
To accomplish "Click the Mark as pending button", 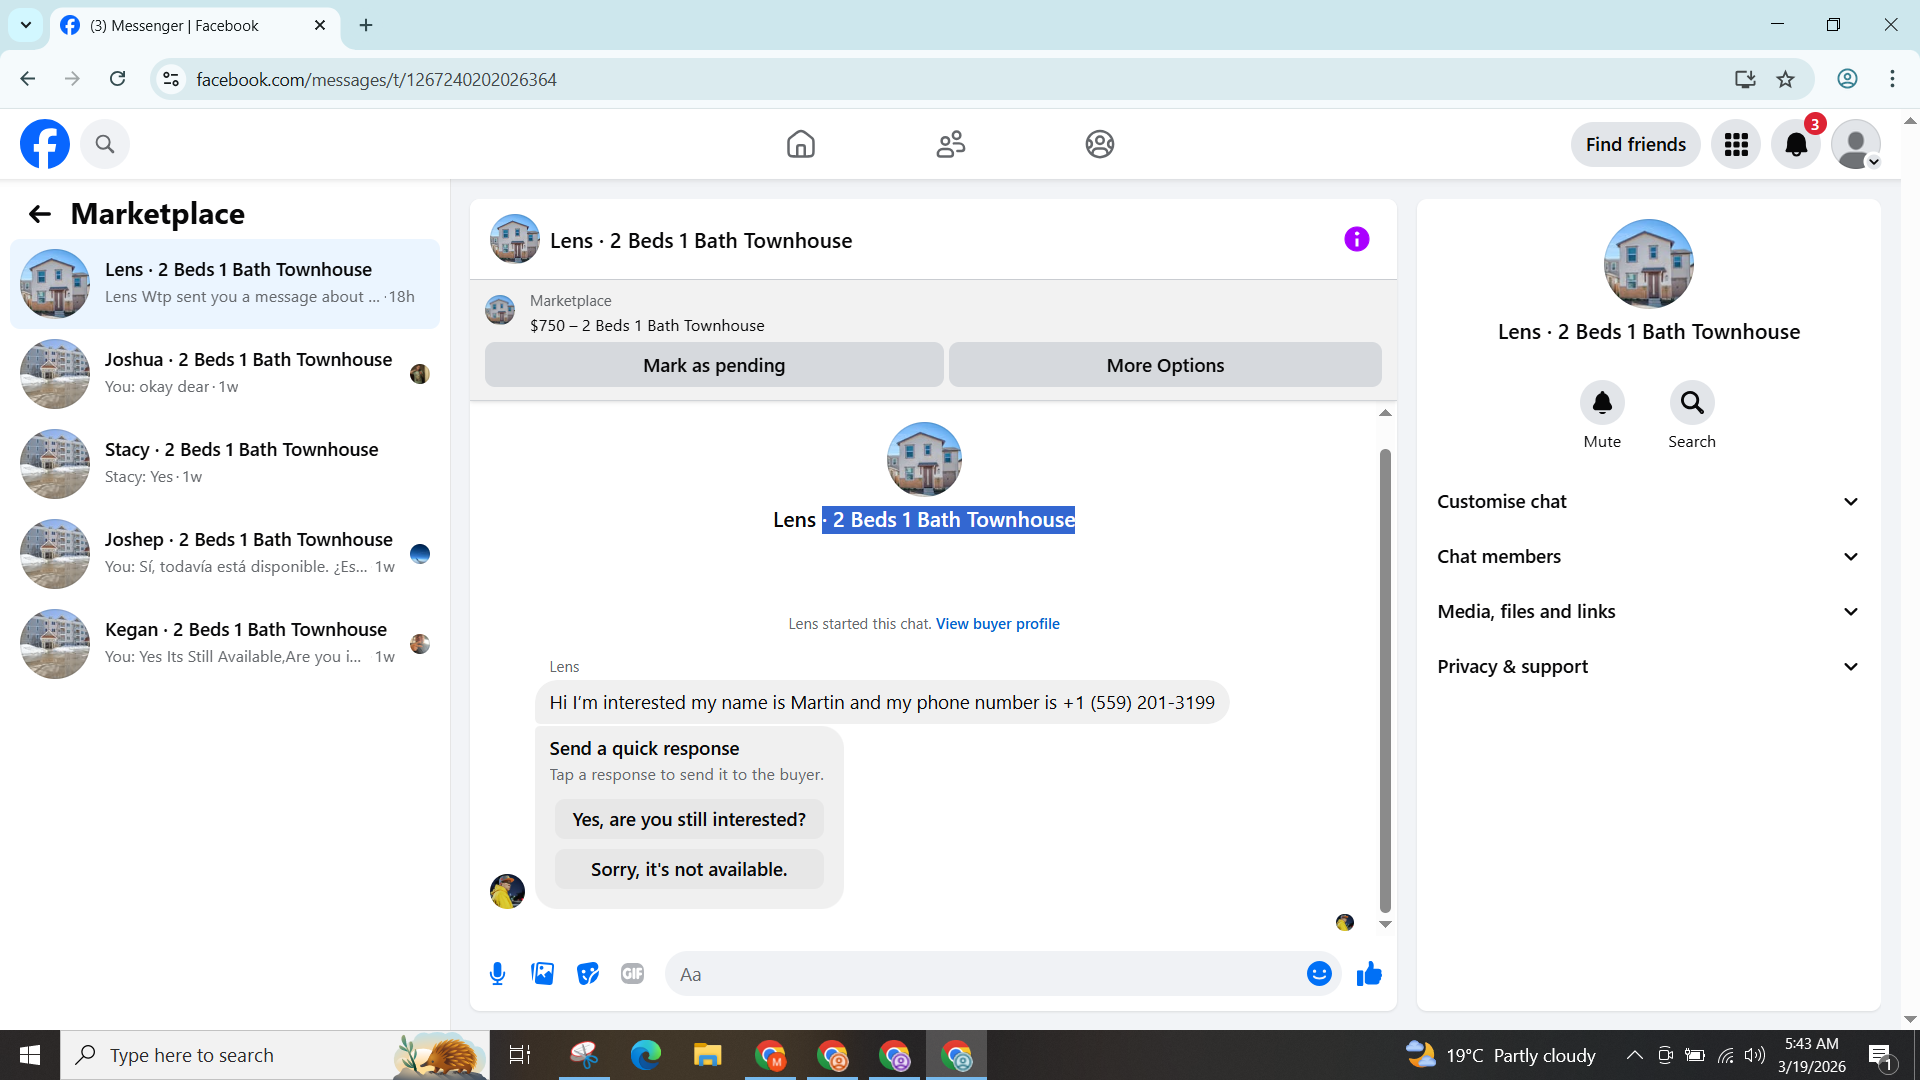I will (714, 366).
